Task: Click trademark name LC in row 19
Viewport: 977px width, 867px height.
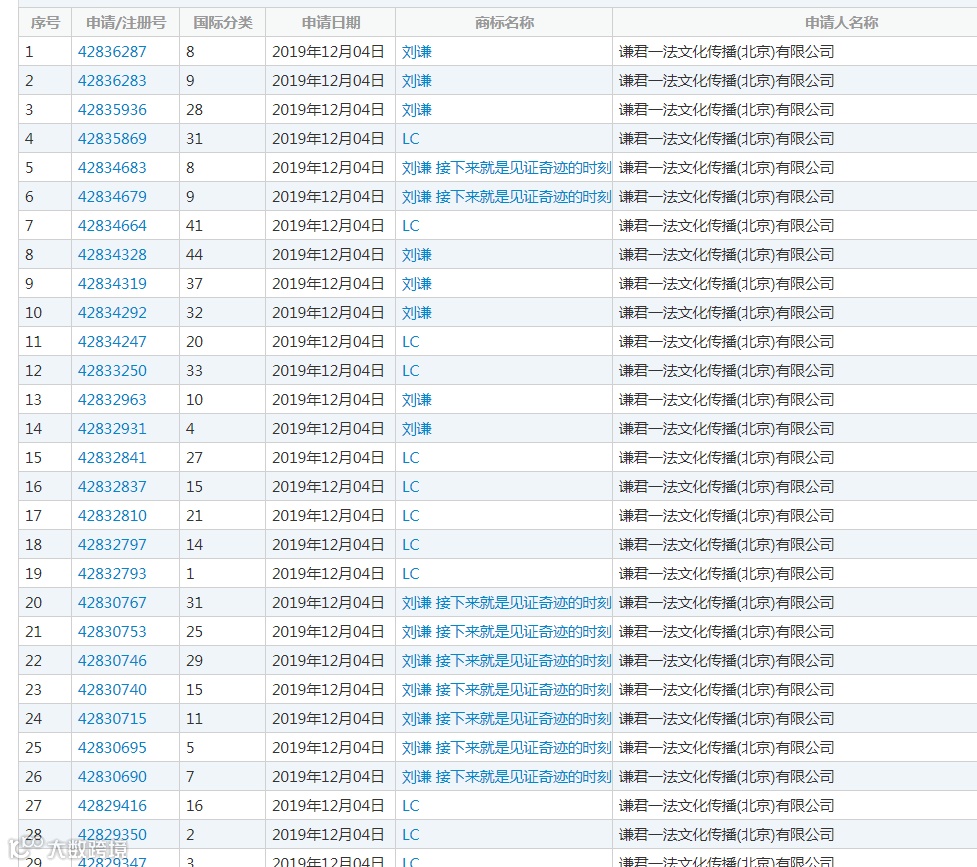Action: (411, 573)
